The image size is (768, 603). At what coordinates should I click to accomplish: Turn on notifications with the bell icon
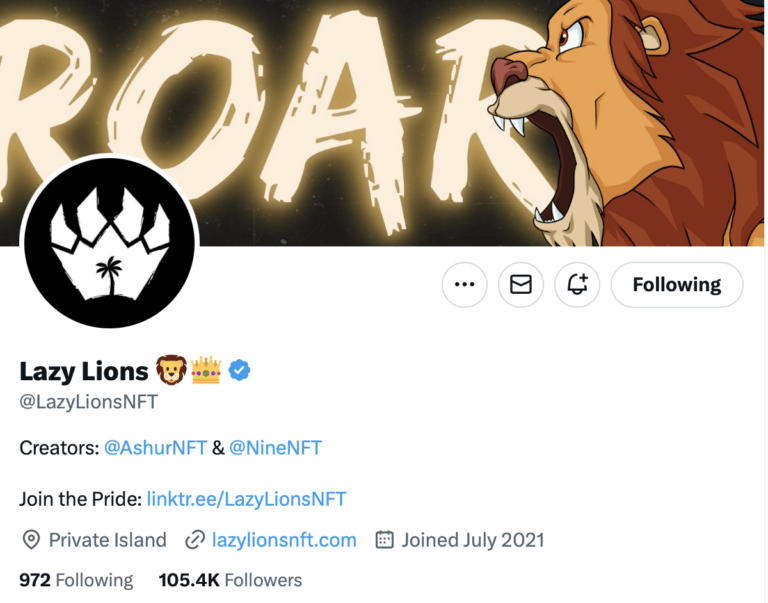tap(577, 285)
